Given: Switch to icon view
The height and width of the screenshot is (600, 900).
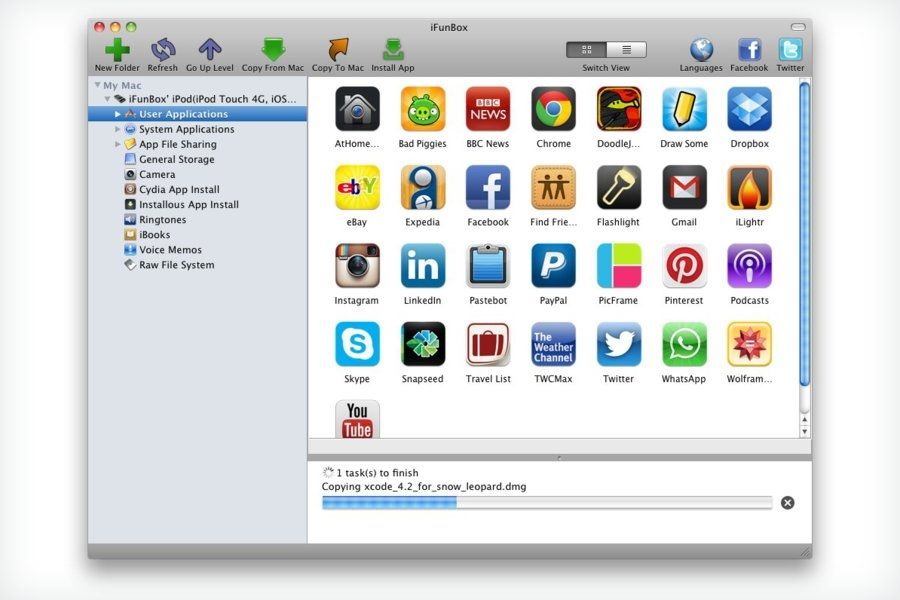Looking at the screenshot, I should (x=587, y=47).
